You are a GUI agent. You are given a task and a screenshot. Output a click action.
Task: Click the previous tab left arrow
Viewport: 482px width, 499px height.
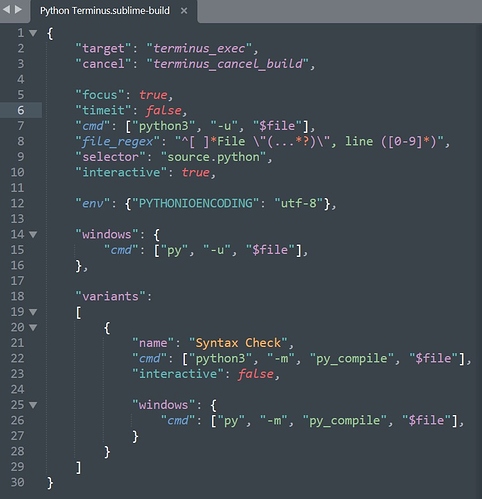pos(6,9)
